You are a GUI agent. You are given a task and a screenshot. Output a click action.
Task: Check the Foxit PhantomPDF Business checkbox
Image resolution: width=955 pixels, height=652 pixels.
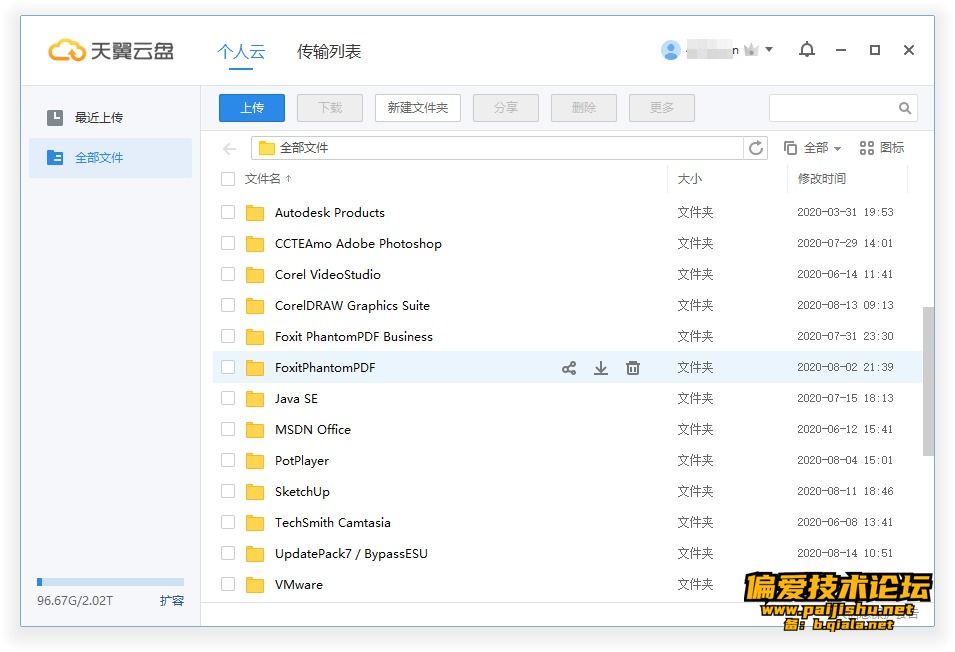tap(228, 336)
